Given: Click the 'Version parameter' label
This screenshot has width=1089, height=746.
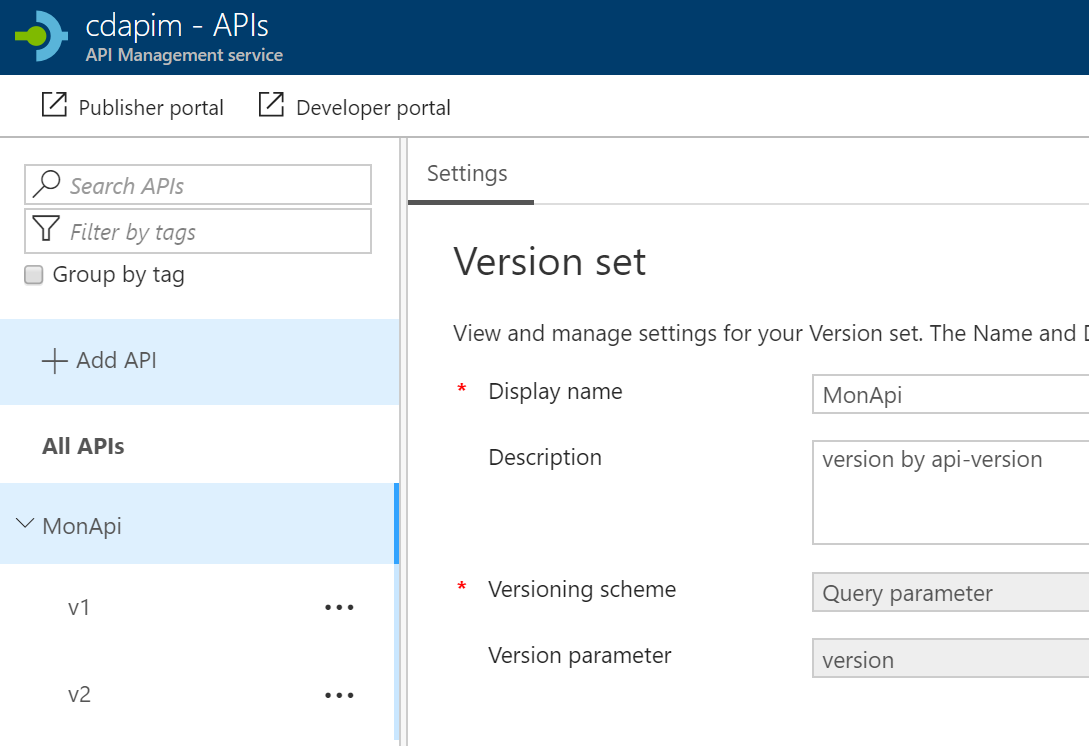Looking at the screenshot, I should (x=580, y=655).
